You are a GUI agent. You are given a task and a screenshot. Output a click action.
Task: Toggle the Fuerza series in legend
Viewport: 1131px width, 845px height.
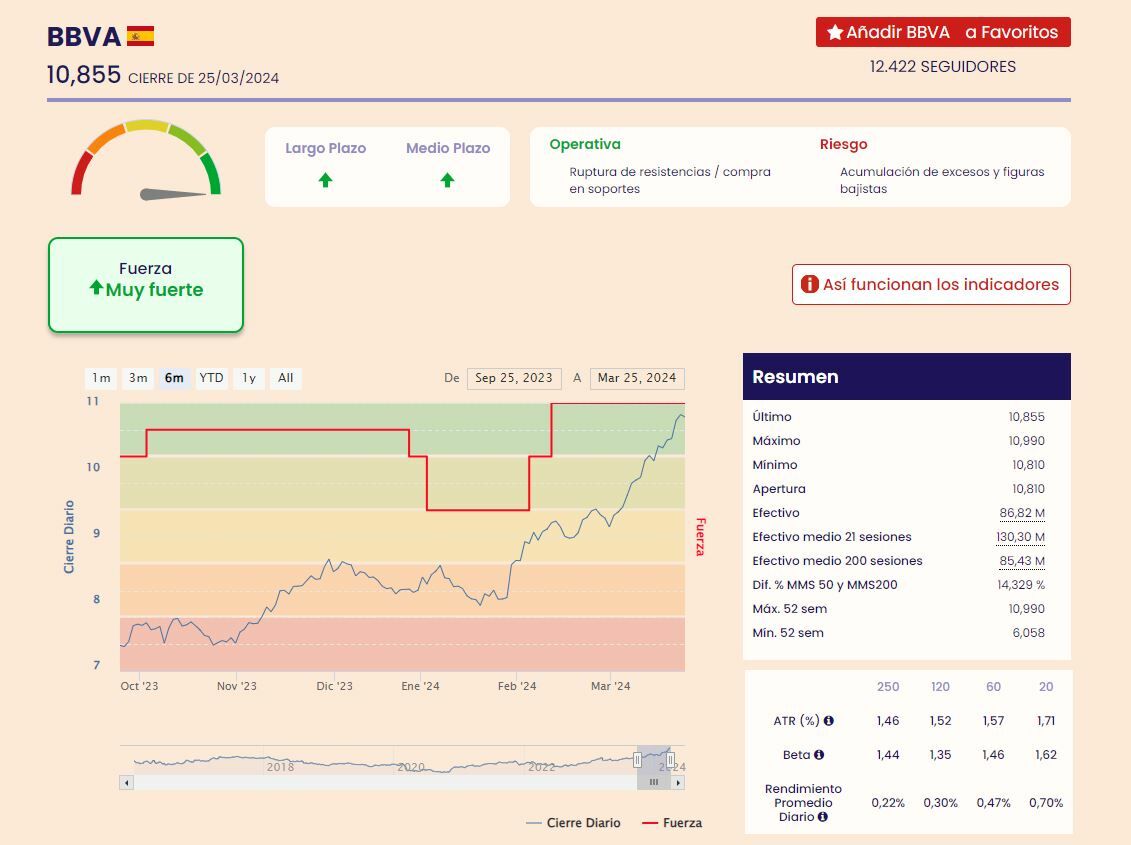point(672,823)
